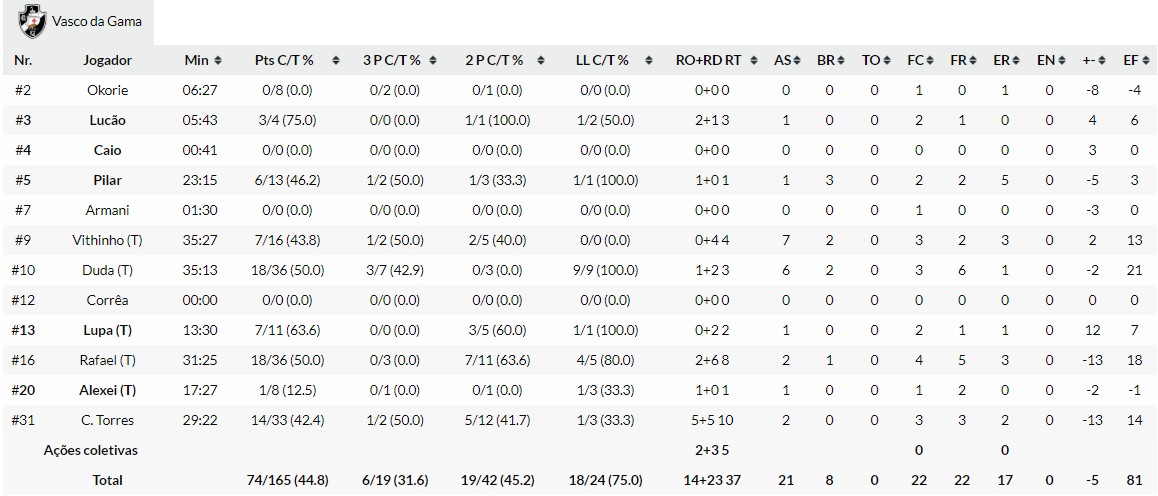Sort by 3 P C/T % arrows
Image resolution: width=1158 pixels, height=496 pixels.
click(433, 61)
